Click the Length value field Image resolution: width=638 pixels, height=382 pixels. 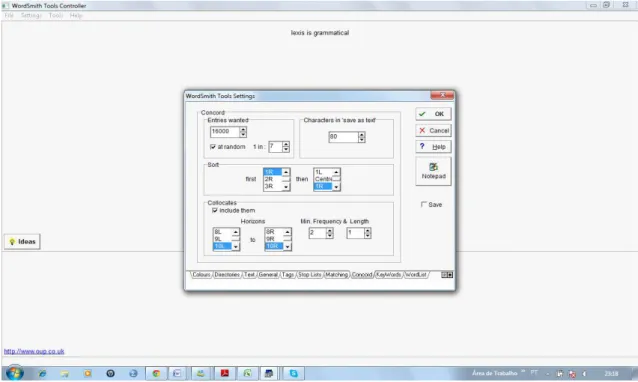[355, 233]
